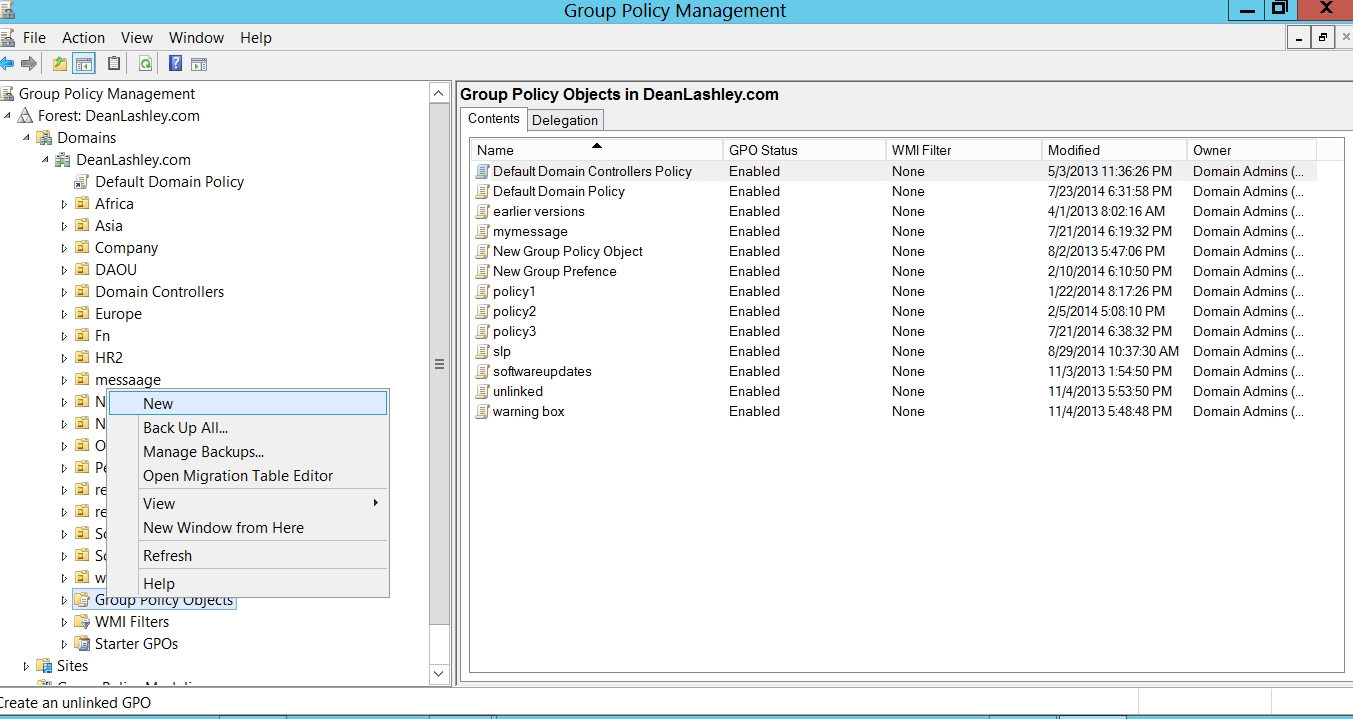The image size is (1353, 719).
Task: Click the Up One Level folder icon
Action: (x=60, y=64)
